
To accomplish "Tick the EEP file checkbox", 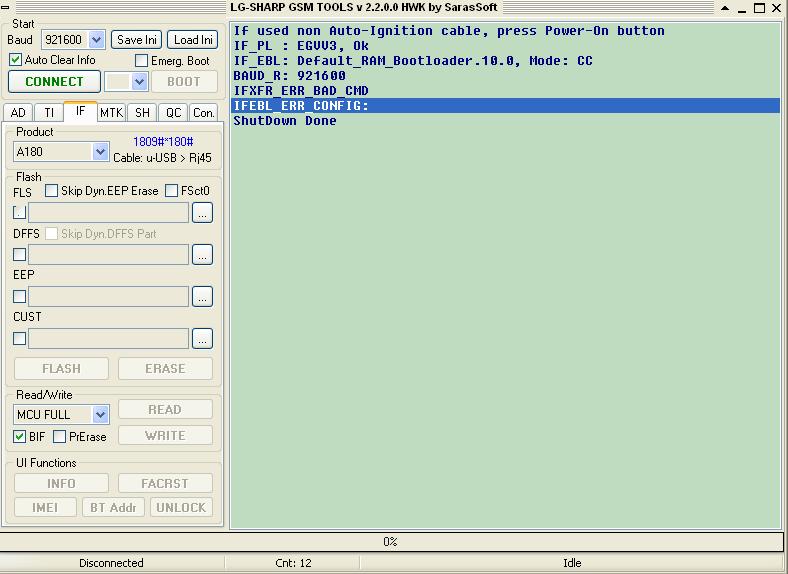I will click(x=19, y=297).
